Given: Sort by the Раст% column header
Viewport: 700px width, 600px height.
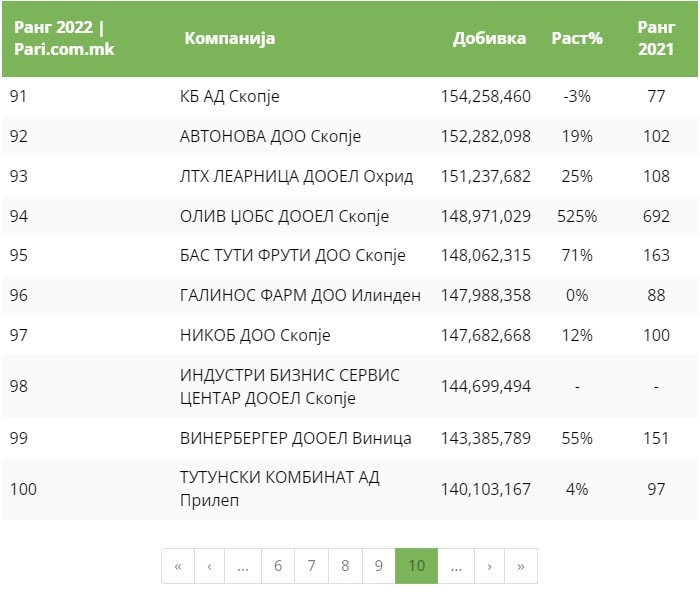Looking at the screenshot, I should 577,39.
